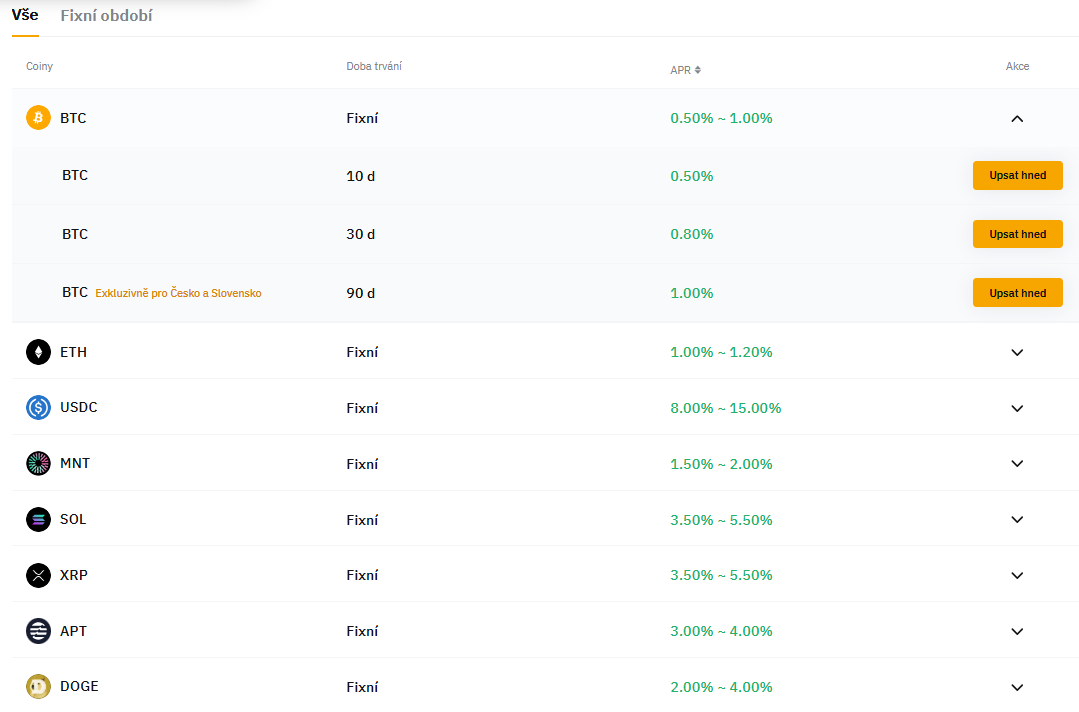
Task: Click the Exkluzivně pro Česko a Slovensko label
Action: 178,293
